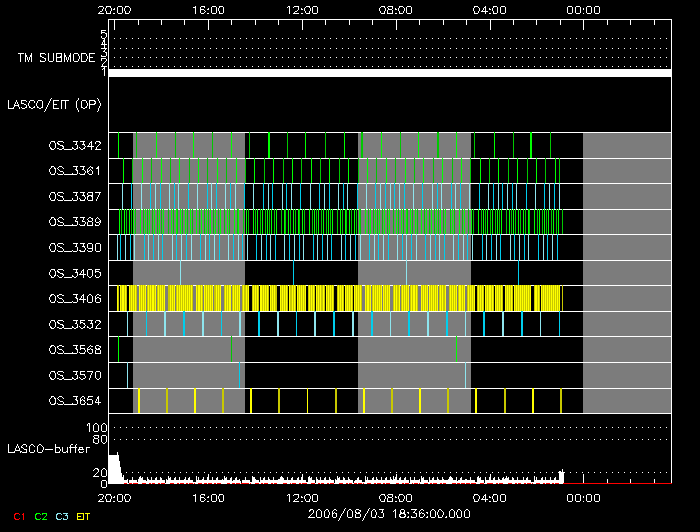Click the white bar in TM SUBMODE row
The width and height of the screenshot is (700, 532).
tap(388, 73)
